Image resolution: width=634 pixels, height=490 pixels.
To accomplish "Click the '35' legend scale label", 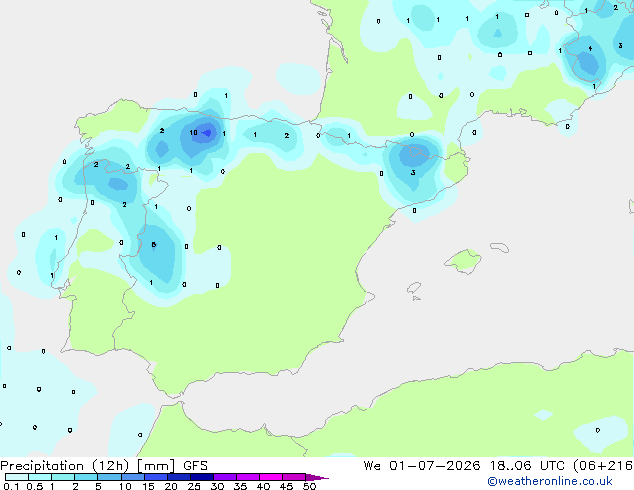I will click(x=240, y=486).
